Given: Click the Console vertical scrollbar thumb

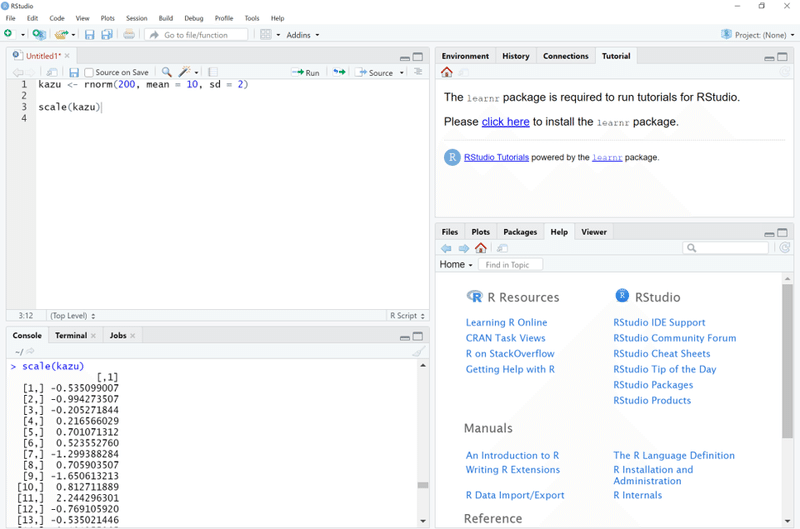Looking at the screenshot, I should (x=423, y=485).
